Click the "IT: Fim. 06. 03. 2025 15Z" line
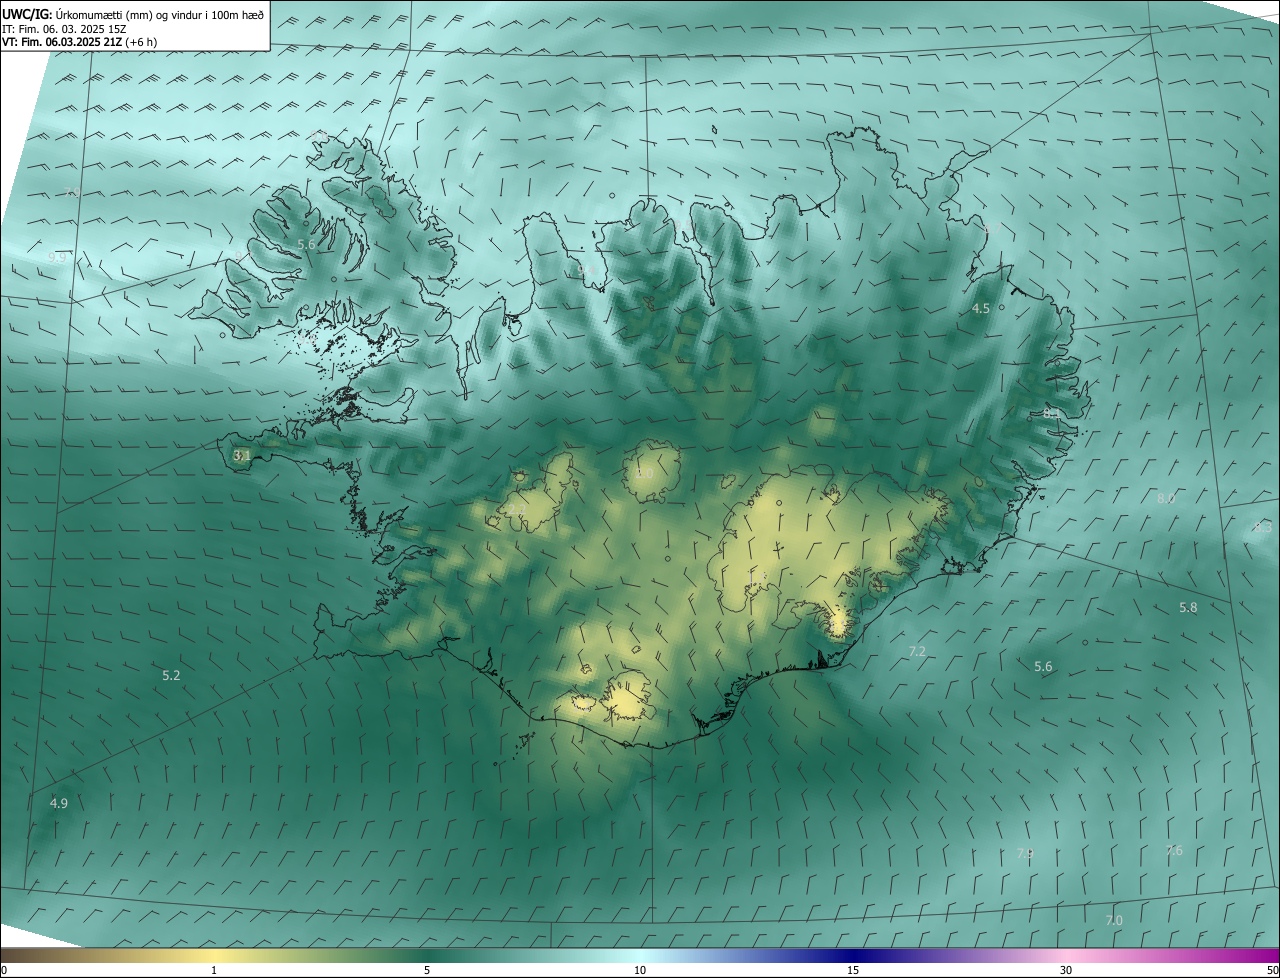1280x978 pixels. point(64,29)
